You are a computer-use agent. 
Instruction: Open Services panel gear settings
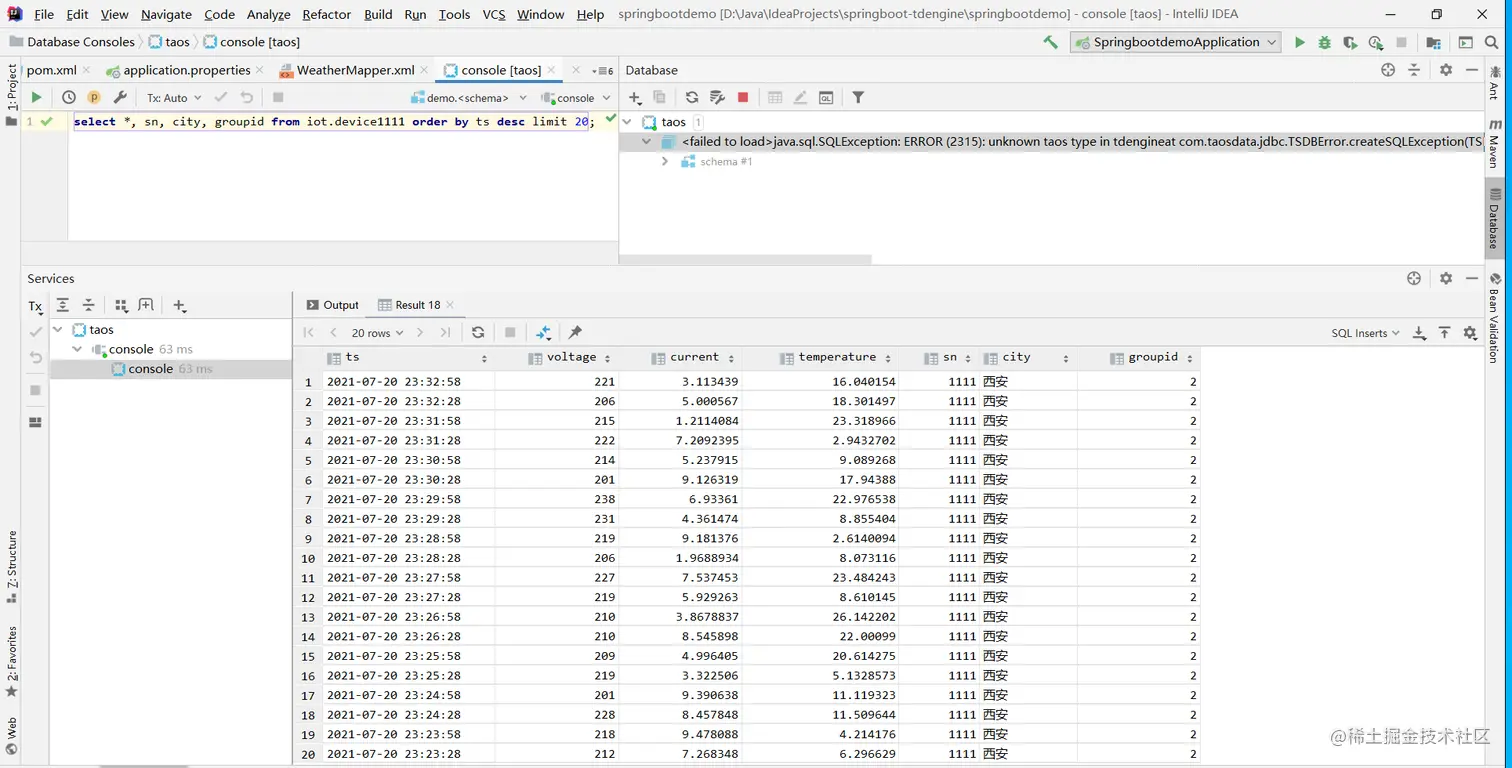coord(1445,278)
